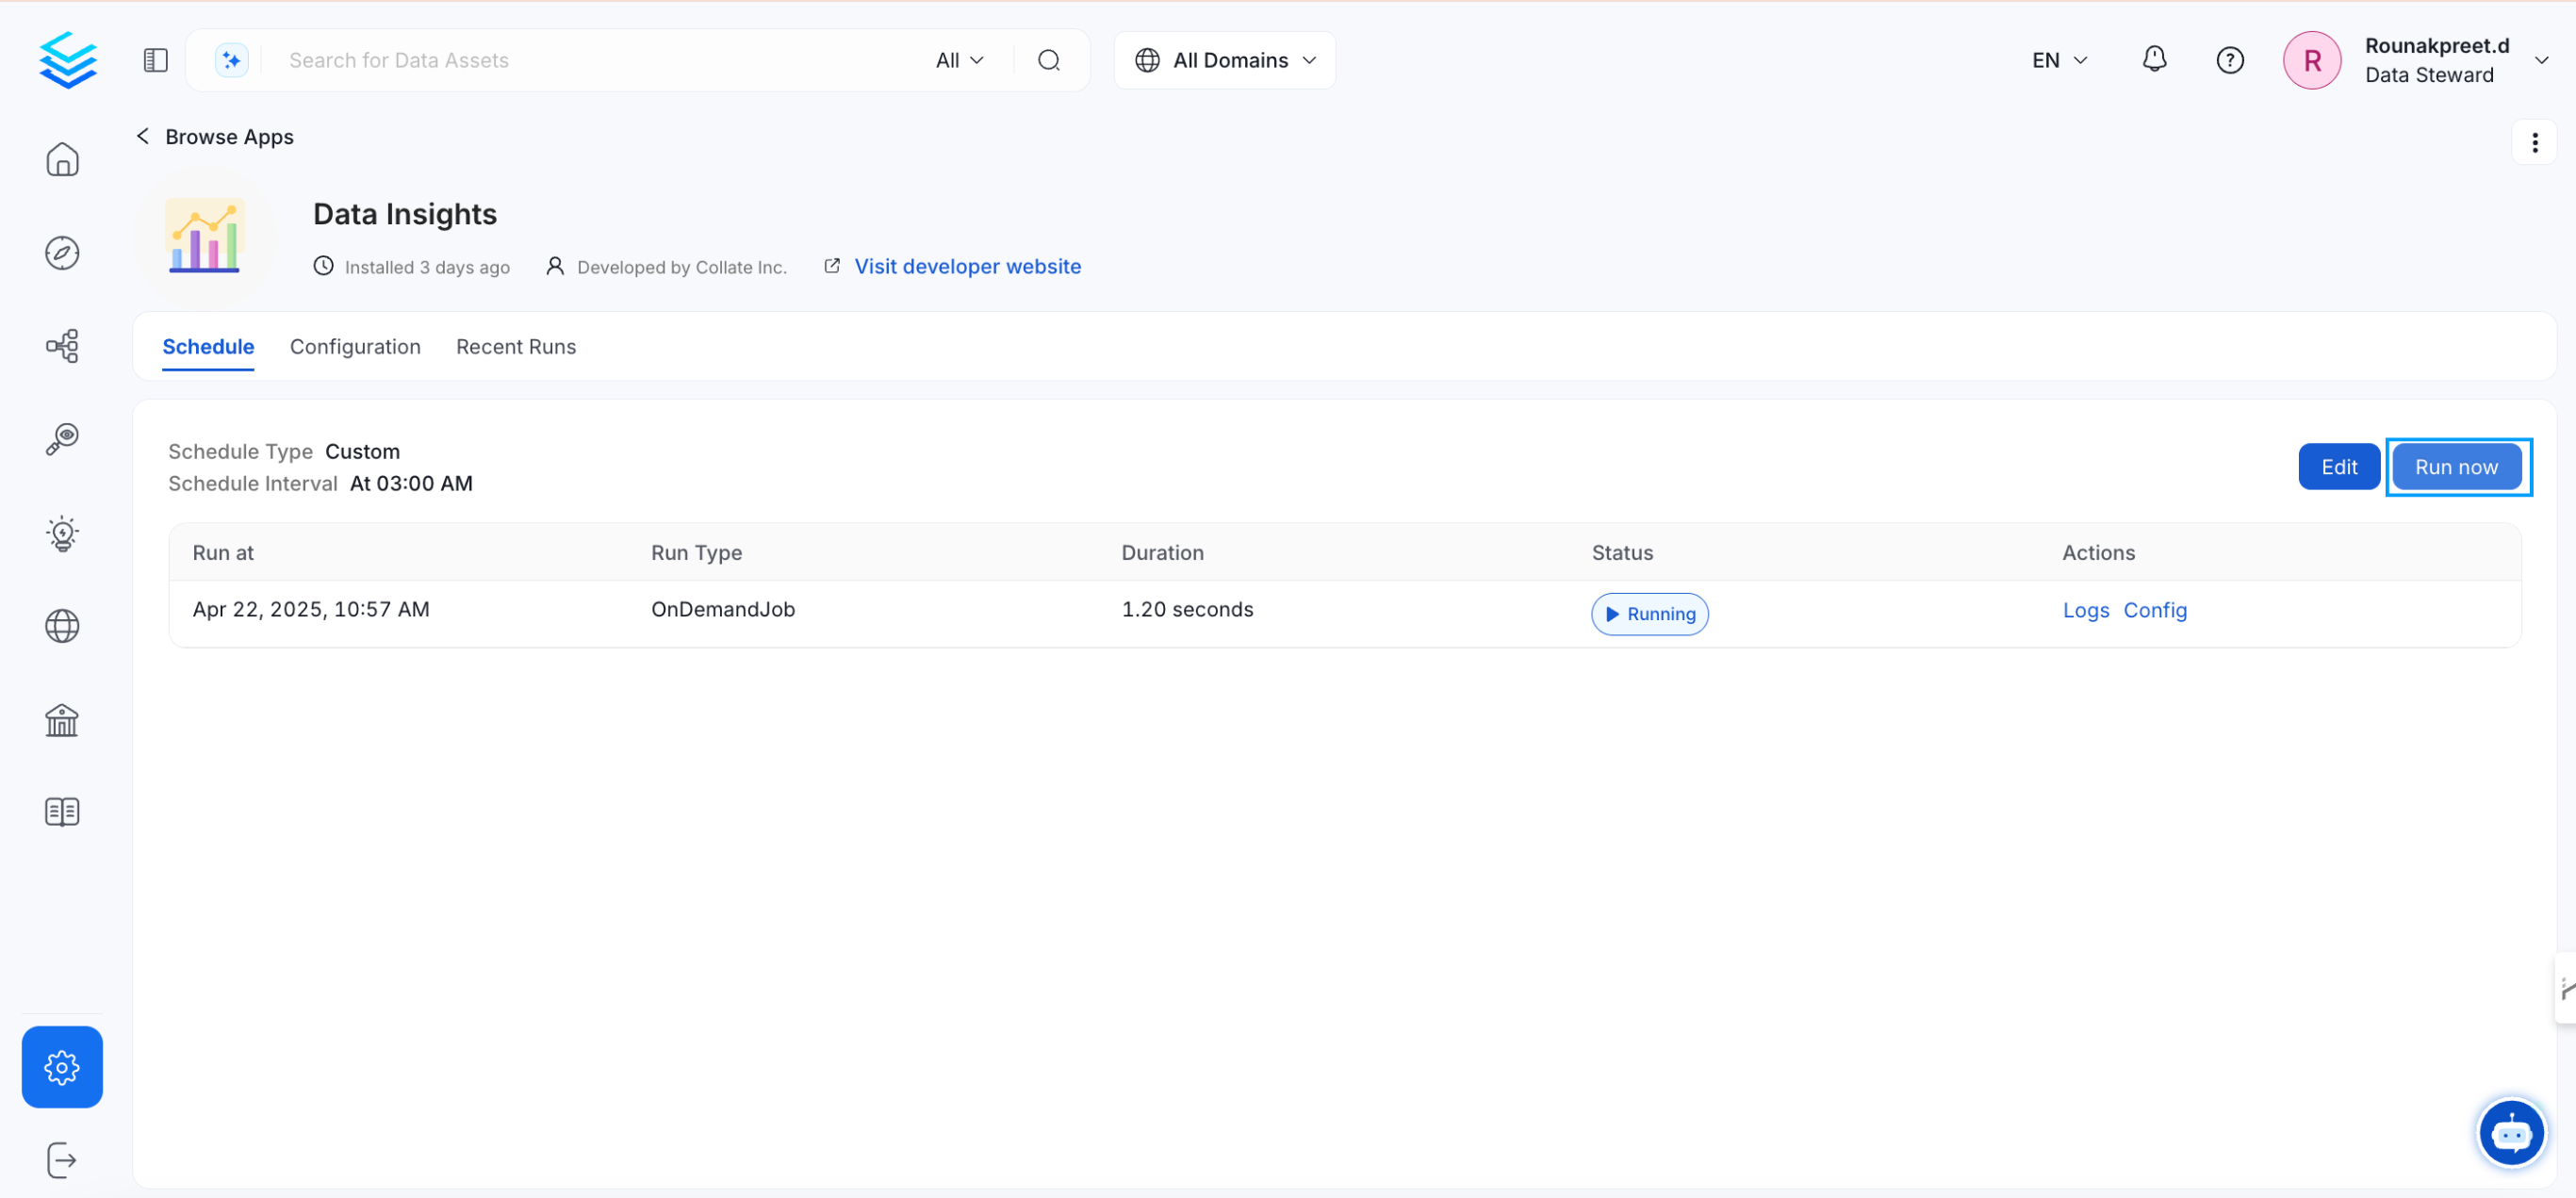Viewport: 2576px width, 1198px height.
Task: Click the logout icon at sidebar bottom
Action: pos(62,1160)
